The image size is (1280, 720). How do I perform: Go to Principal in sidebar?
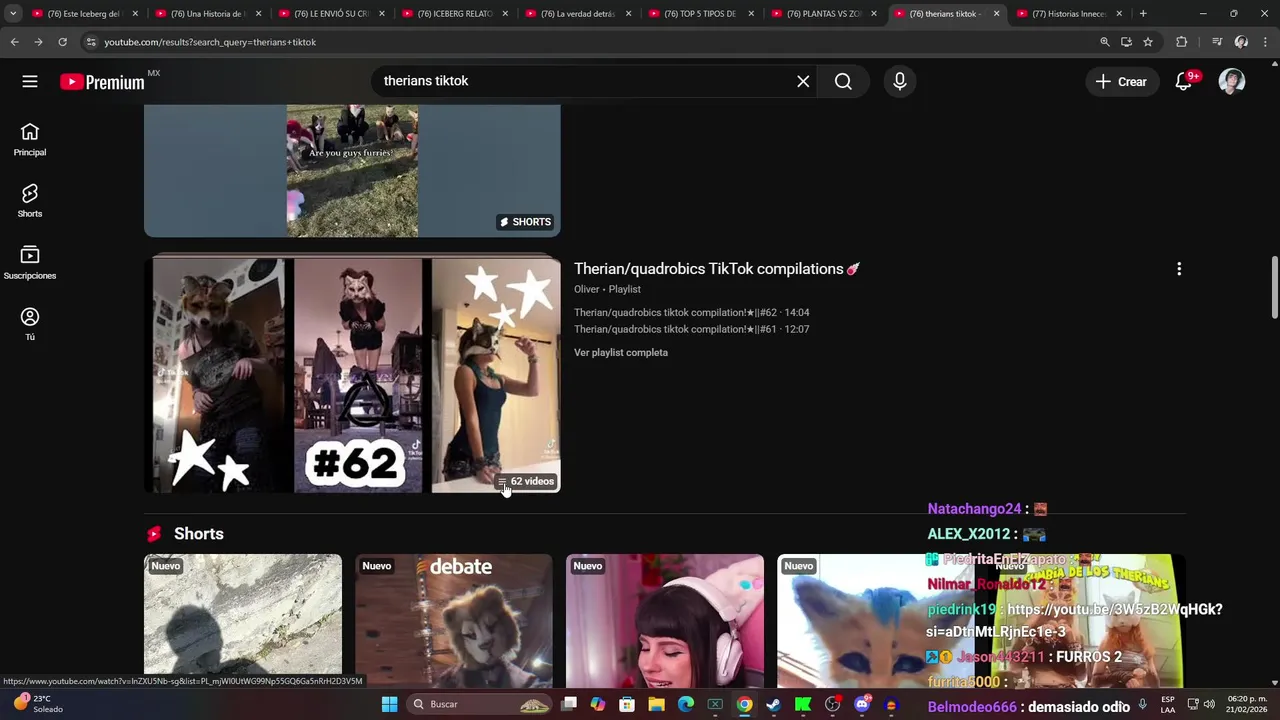tap(30, 139)
